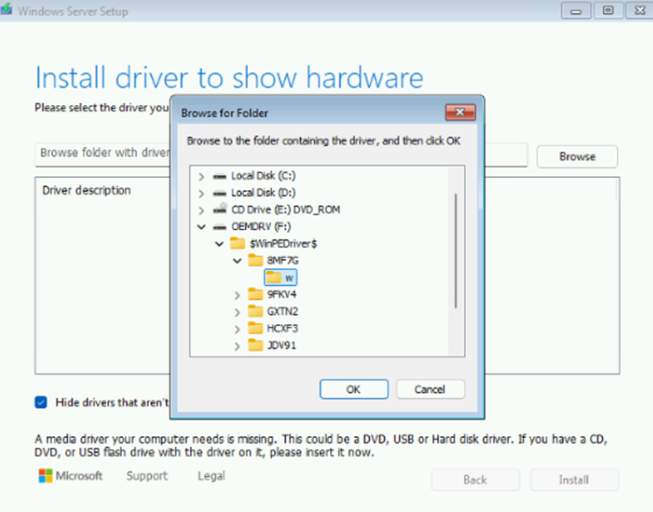
Task: Click the CD Drive (E:) disc icon
Action: [219, 209]
